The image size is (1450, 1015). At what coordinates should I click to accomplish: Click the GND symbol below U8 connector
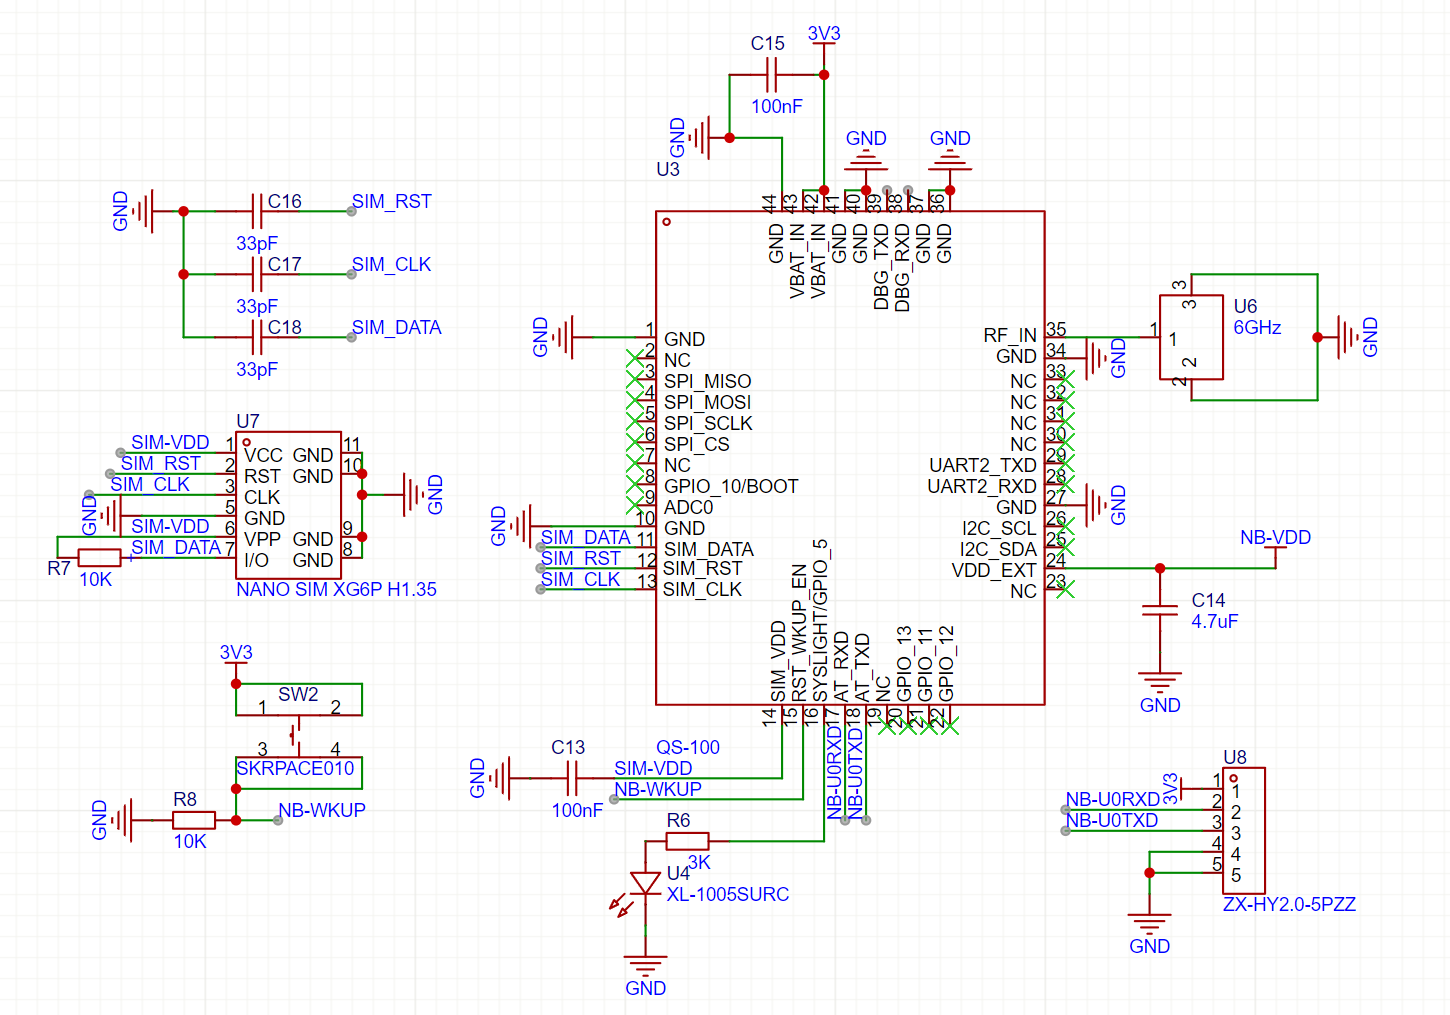[x=1149, y=924]
